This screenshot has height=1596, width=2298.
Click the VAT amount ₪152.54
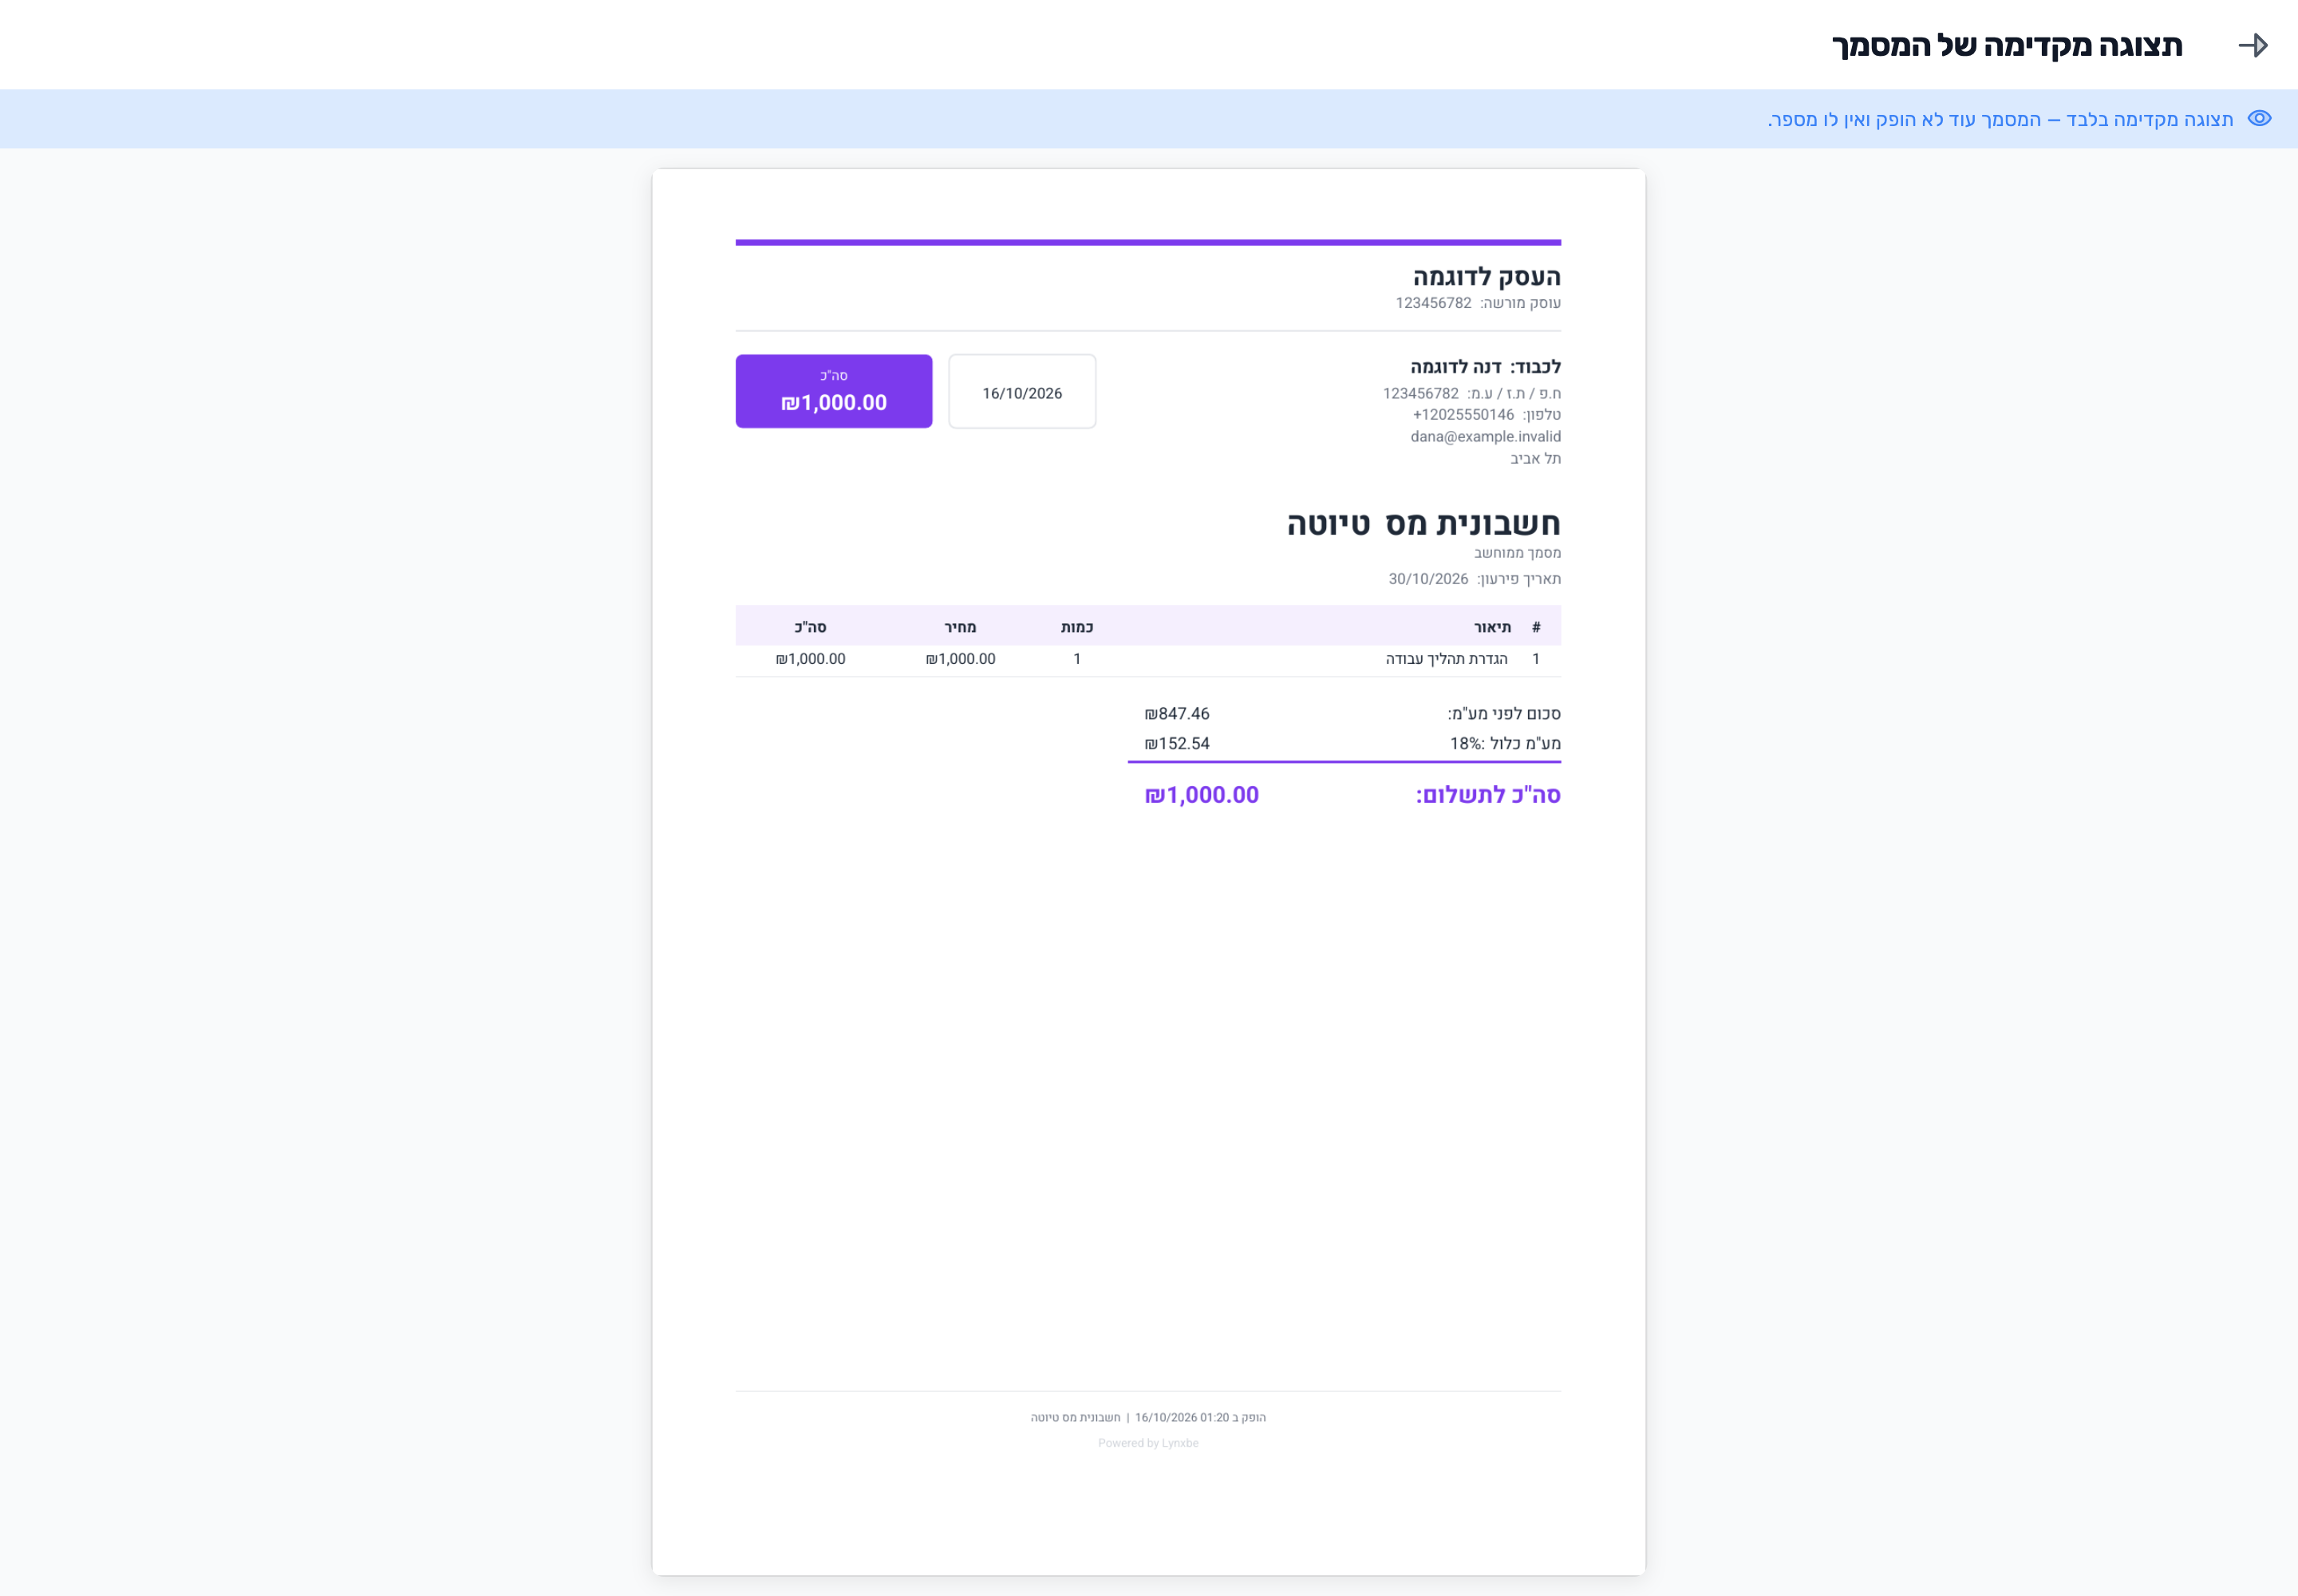pos(1177,743)
